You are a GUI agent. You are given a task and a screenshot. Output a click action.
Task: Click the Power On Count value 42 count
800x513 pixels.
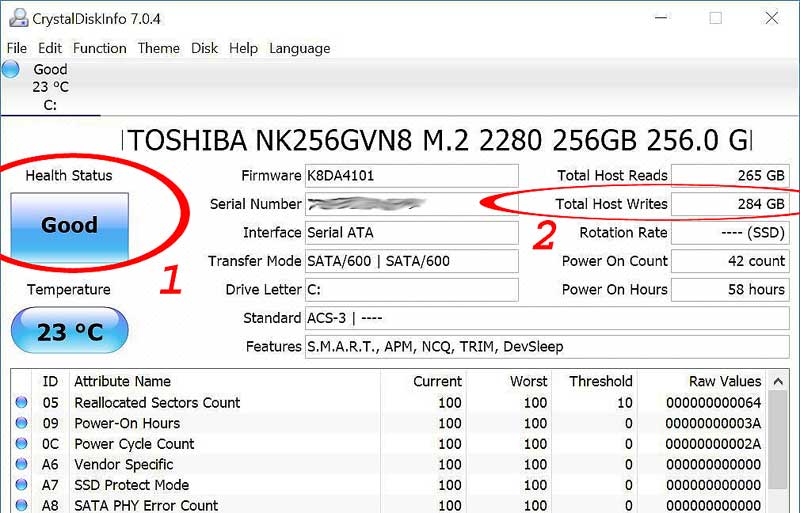coord(730,261)
